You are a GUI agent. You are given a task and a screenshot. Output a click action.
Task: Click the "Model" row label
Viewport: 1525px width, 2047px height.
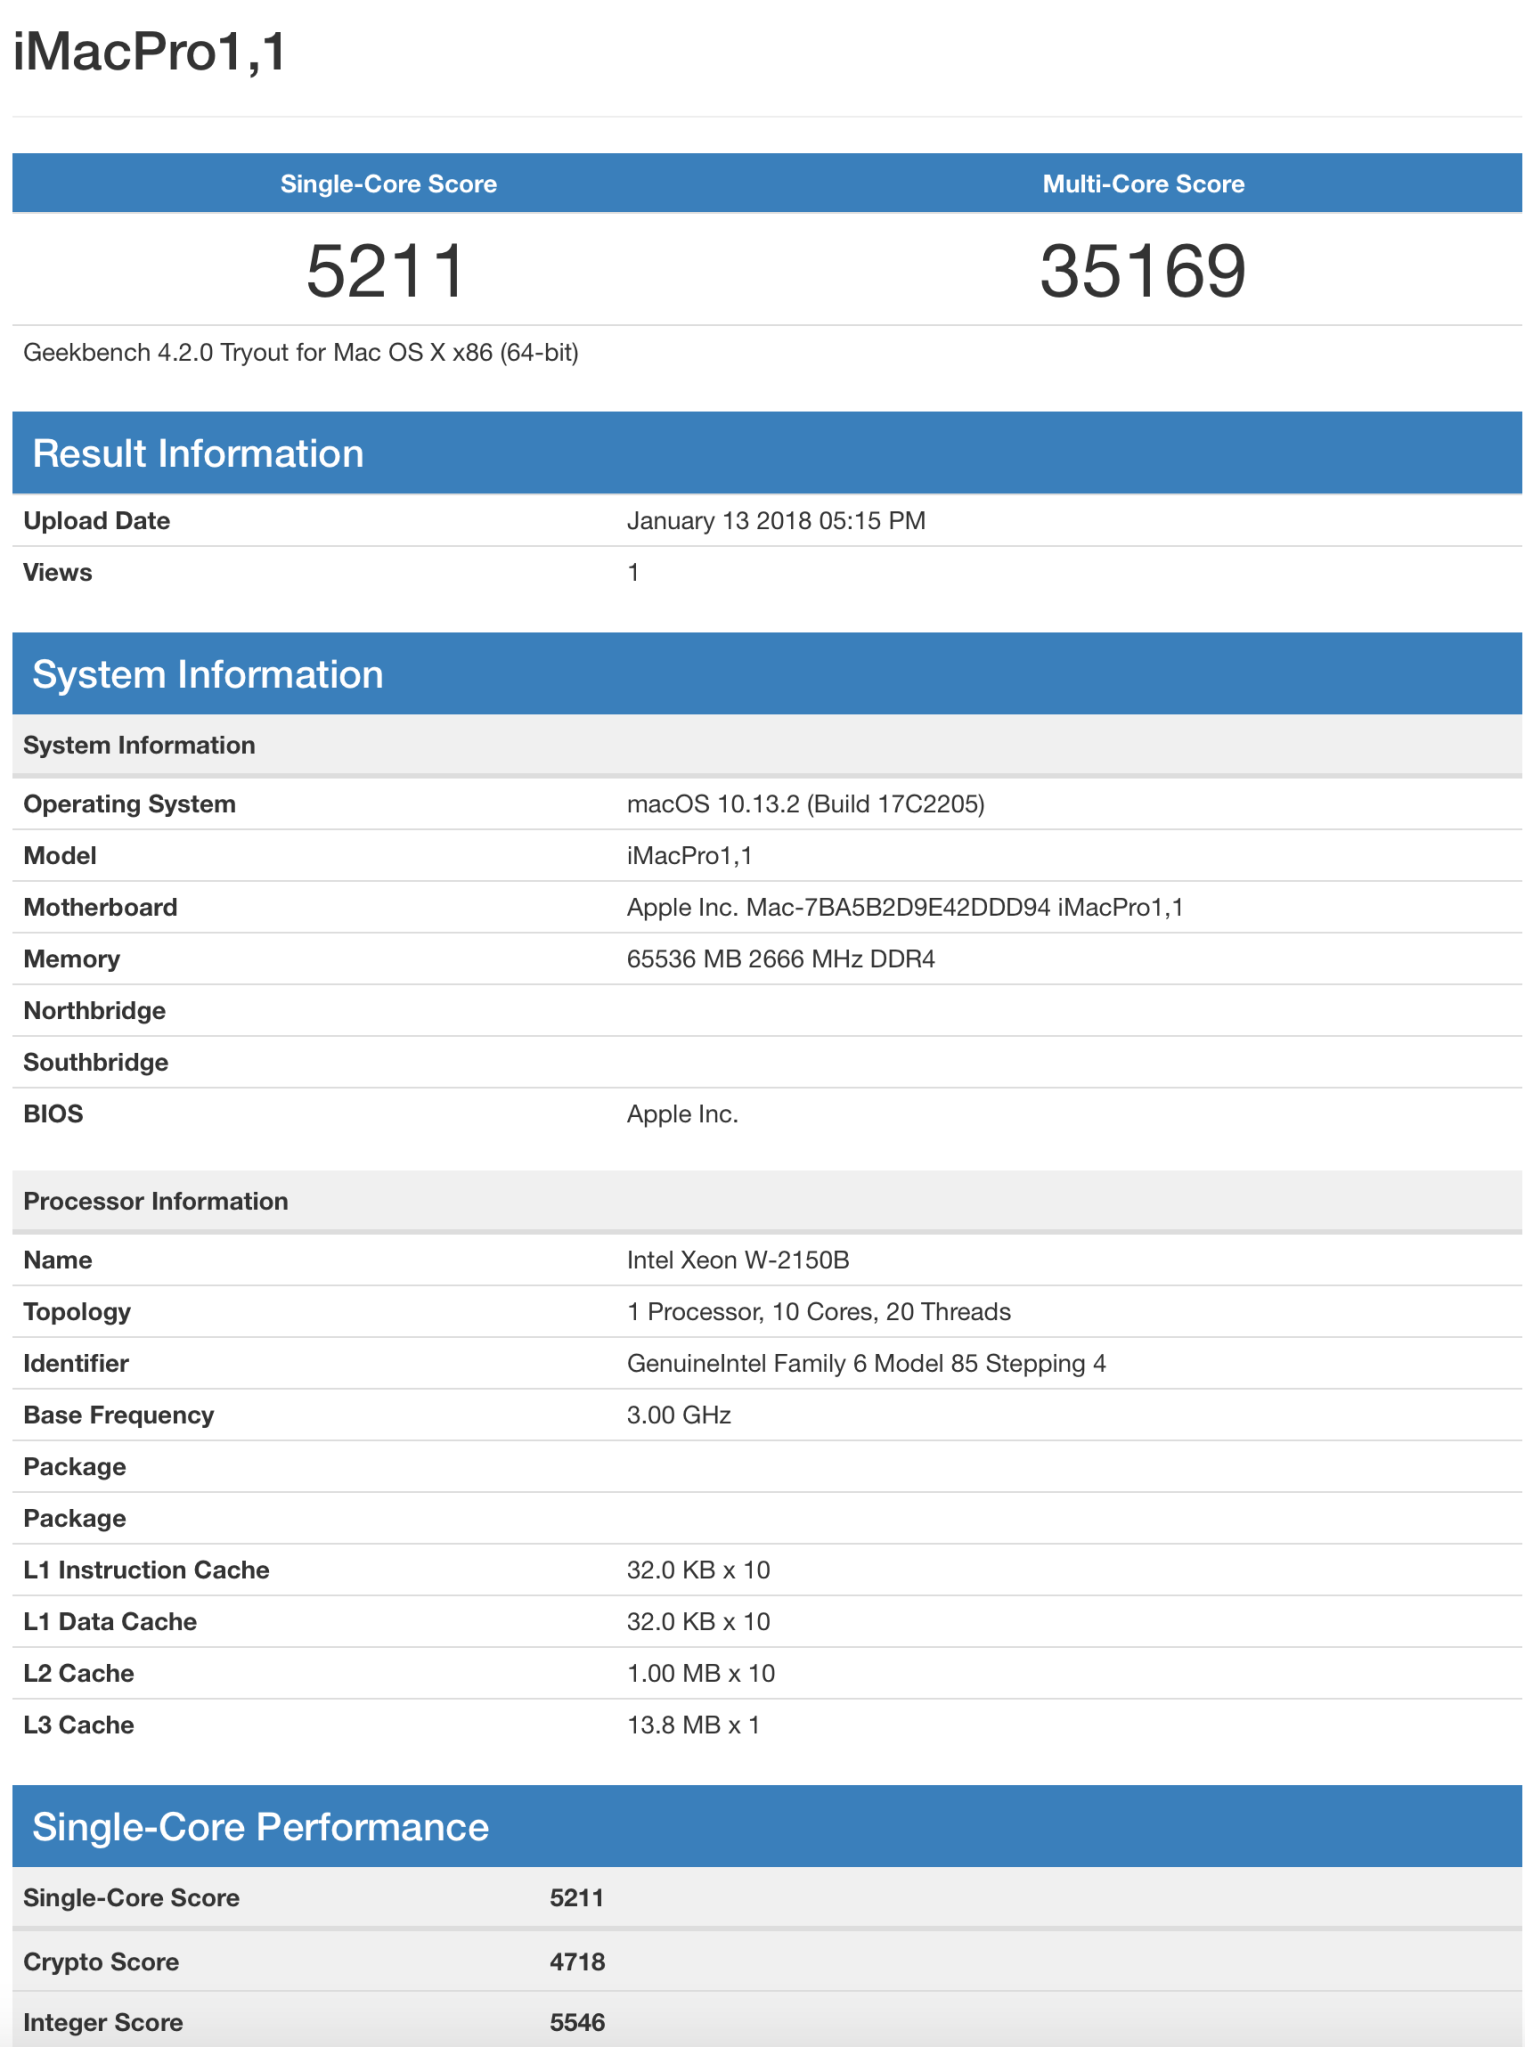pyautogui.click(x=60, y=856)
